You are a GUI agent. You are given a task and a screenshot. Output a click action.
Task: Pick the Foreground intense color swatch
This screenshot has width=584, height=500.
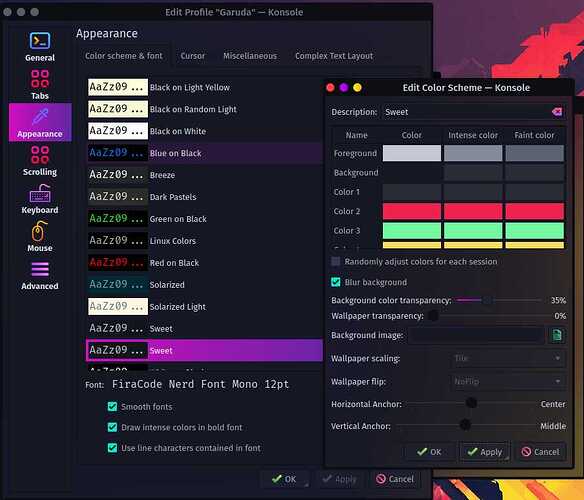pyautogui.click(x=473, y=153)
